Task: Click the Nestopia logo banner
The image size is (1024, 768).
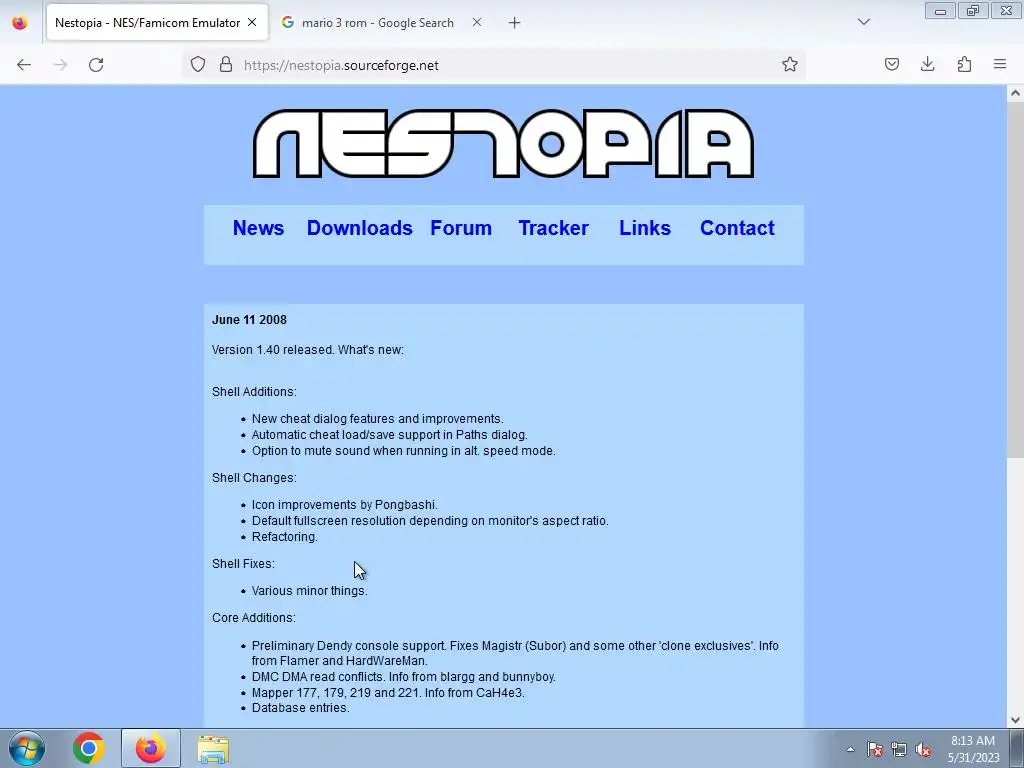Action: (x=504, y=144)
